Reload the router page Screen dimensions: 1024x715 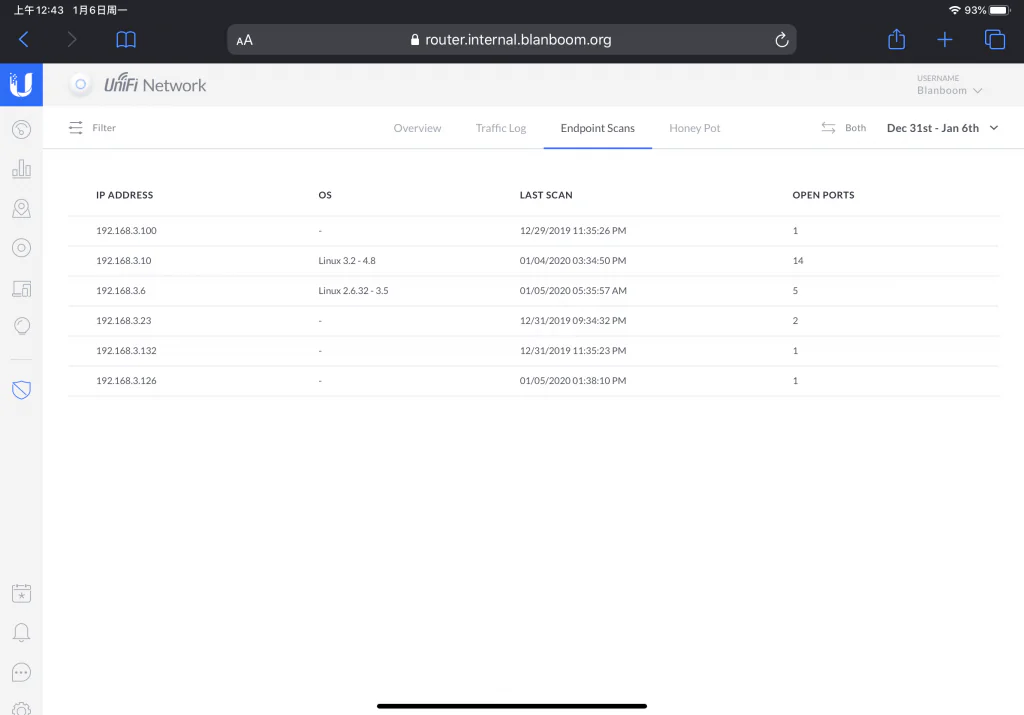(781, 40)
